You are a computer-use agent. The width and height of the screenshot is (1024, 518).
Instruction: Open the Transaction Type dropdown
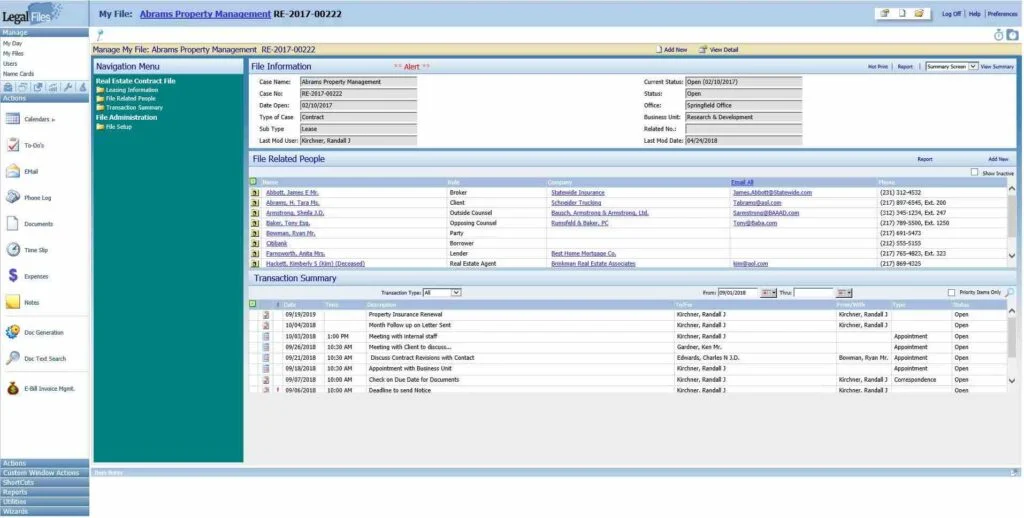click(x=442, y=293)
